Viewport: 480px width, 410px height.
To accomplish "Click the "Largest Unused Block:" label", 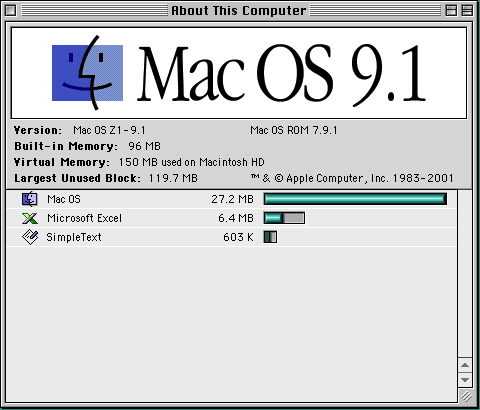I will (x=77, y=178).
